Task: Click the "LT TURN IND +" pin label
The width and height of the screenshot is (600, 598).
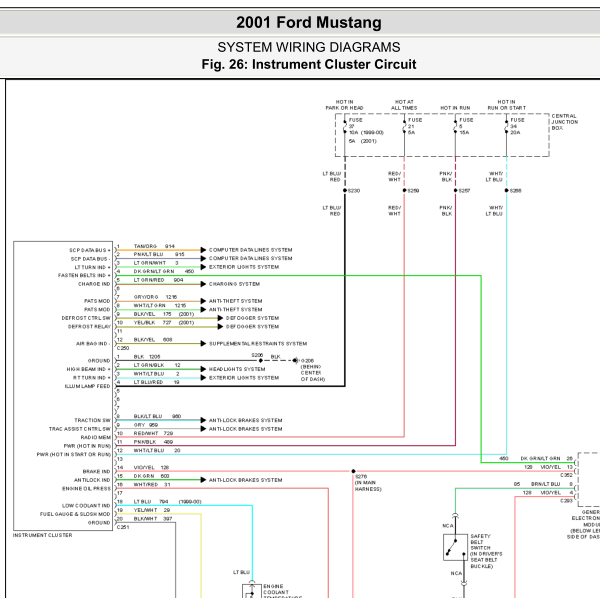Action: [93, 267]
